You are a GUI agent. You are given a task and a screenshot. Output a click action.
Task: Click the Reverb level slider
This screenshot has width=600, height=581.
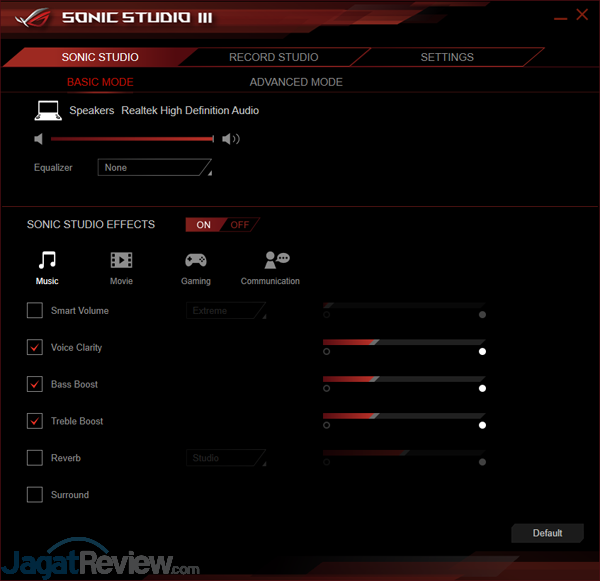coord(404,453)
